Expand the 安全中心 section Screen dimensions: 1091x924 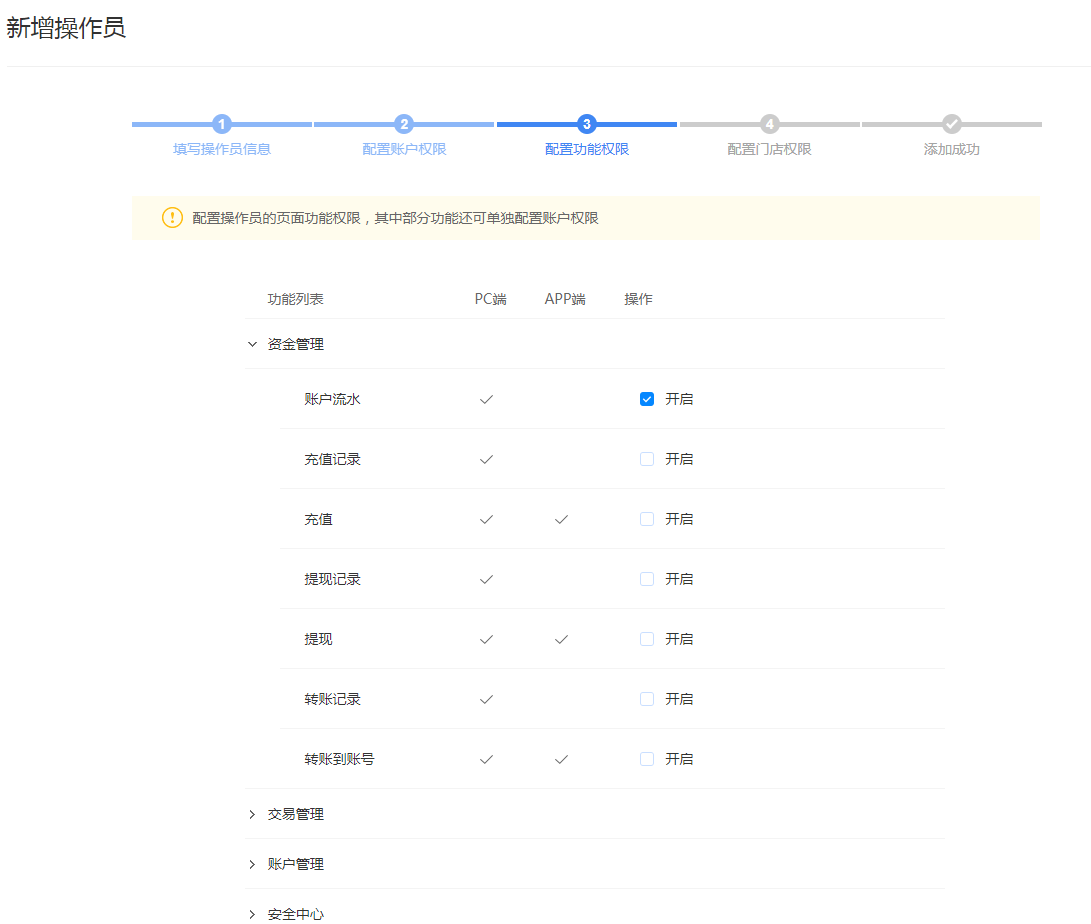click(x=250, y=913)
